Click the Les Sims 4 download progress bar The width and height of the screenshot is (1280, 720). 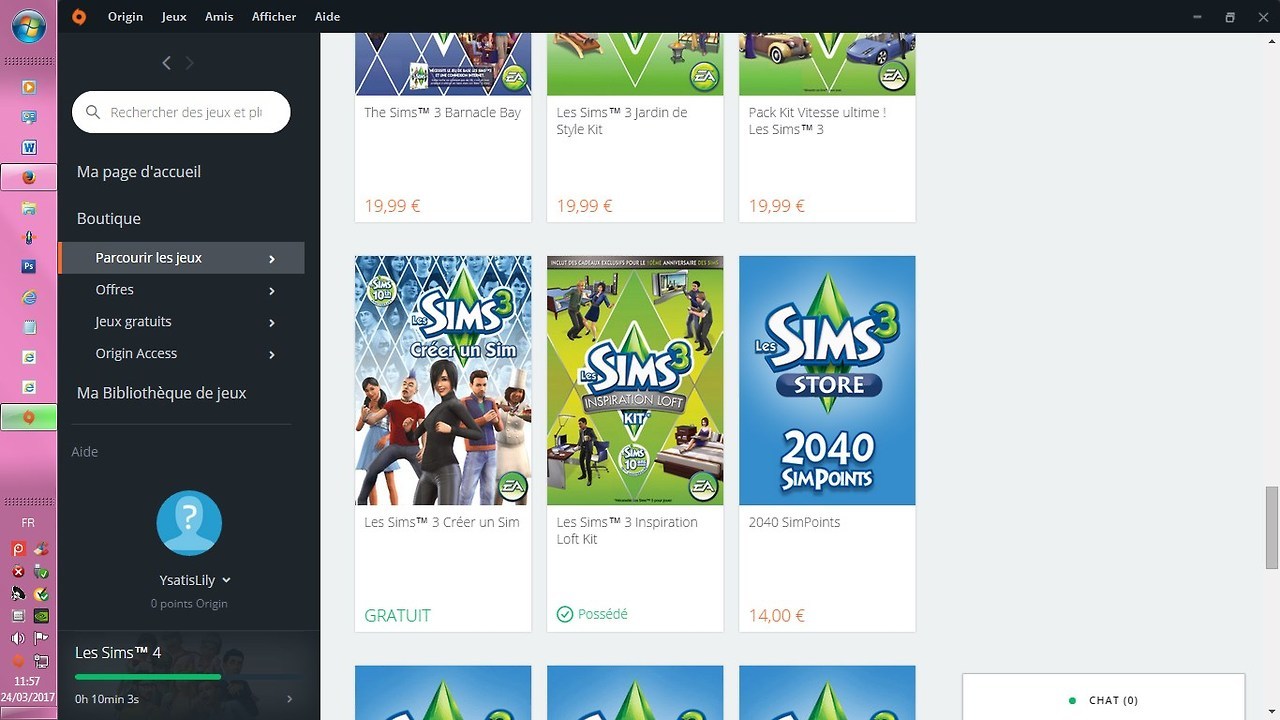(148, 677)
